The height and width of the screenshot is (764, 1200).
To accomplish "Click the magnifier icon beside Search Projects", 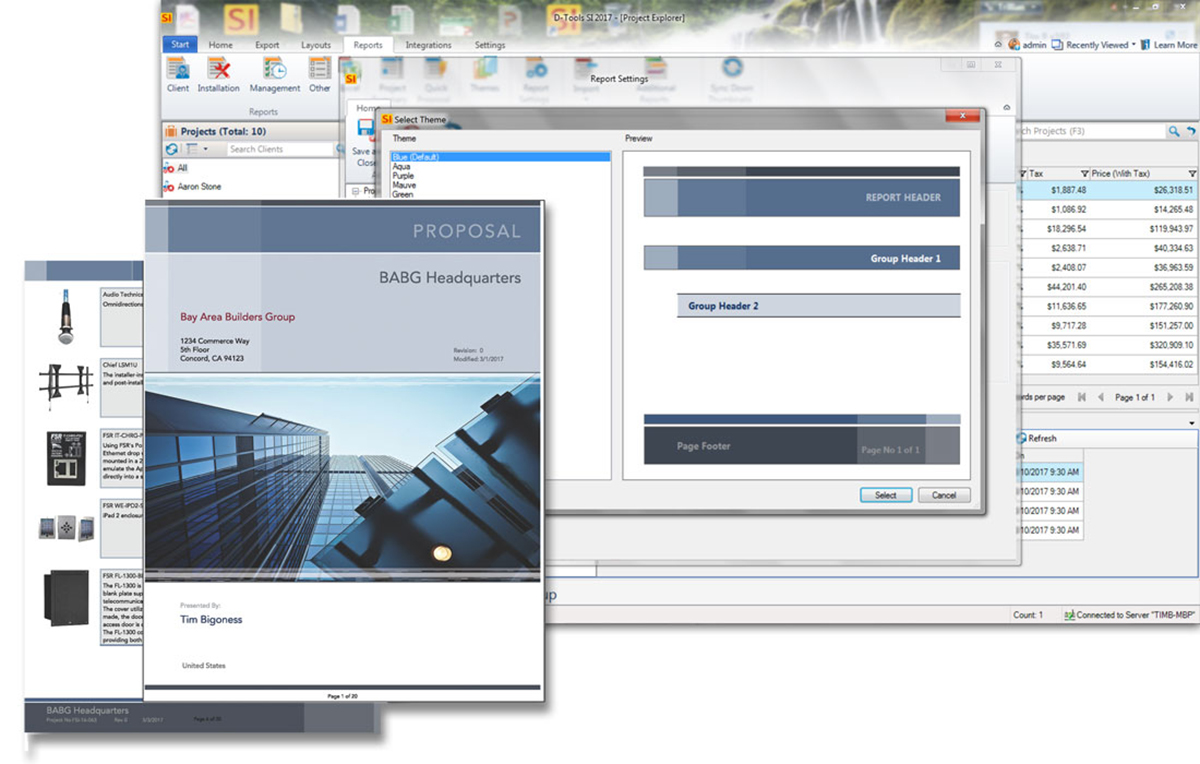I will [x=1174, y=131].
